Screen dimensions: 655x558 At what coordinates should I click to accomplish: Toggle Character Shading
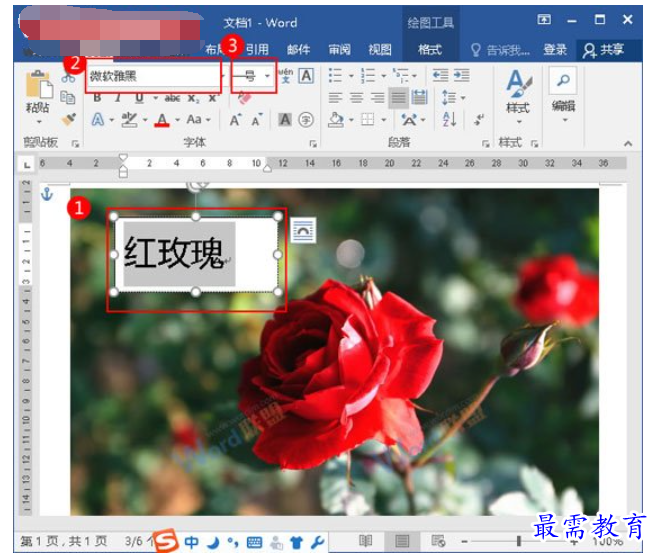point(285,120)
